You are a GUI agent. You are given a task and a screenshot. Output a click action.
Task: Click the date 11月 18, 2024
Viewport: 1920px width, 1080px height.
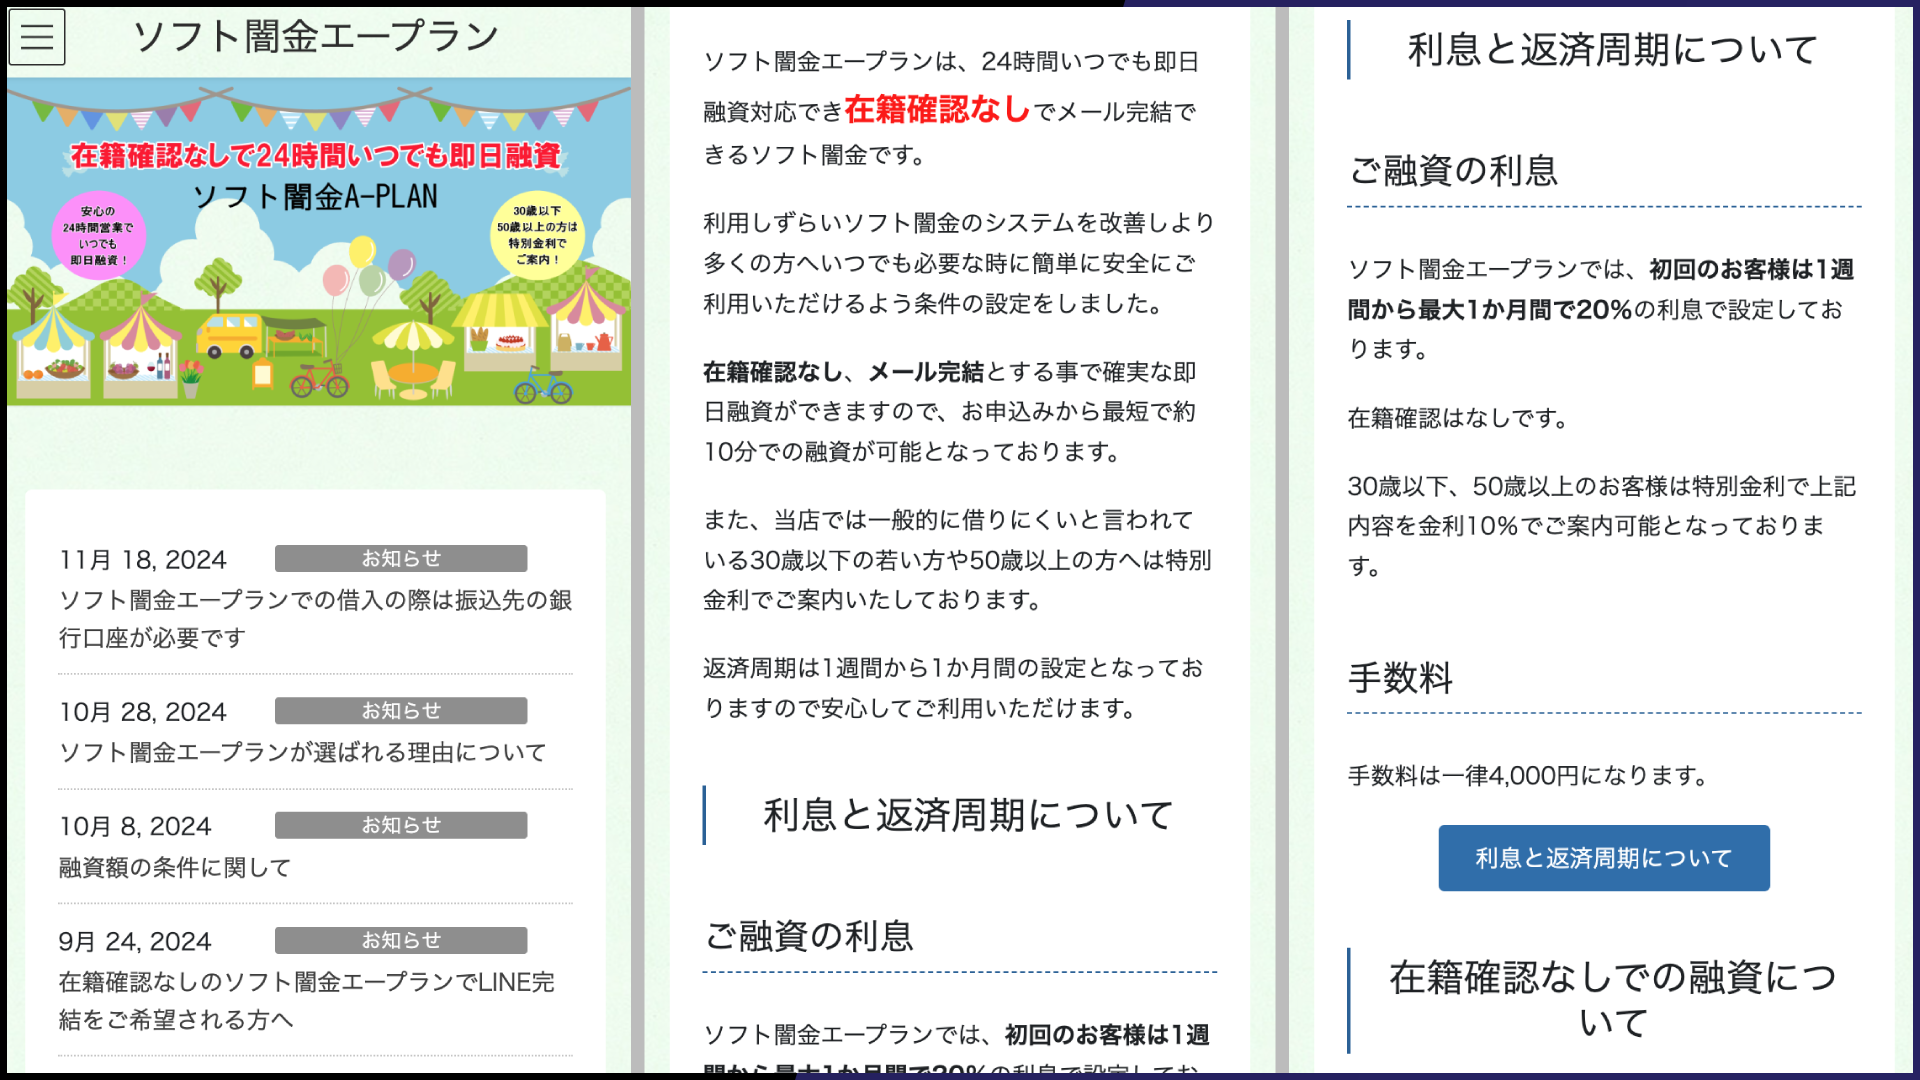click(142, 560)
